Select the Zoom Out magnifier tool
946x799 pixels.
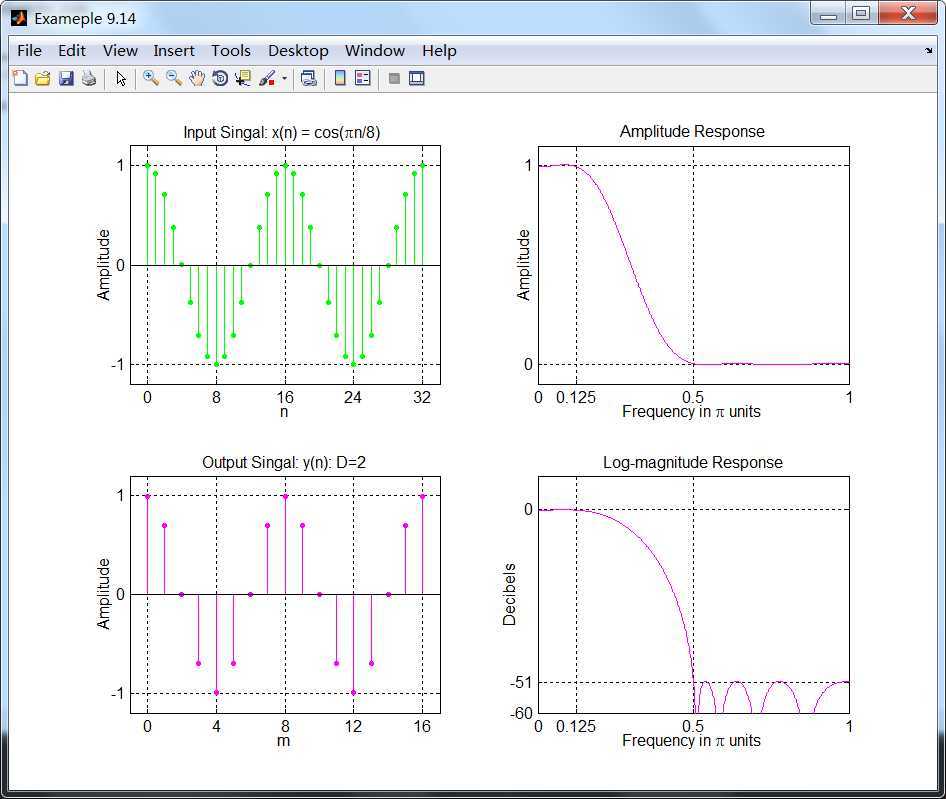tap(174, 78)
